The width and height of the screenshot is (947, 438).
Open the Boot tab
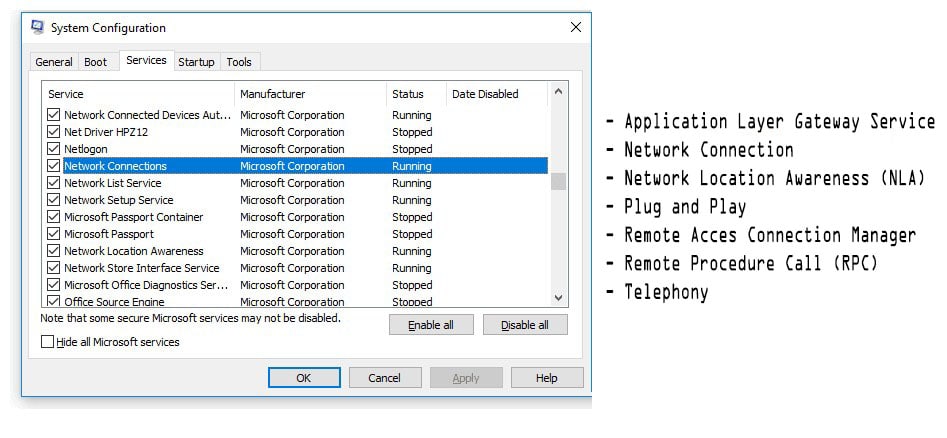click(x=95, y=62)
